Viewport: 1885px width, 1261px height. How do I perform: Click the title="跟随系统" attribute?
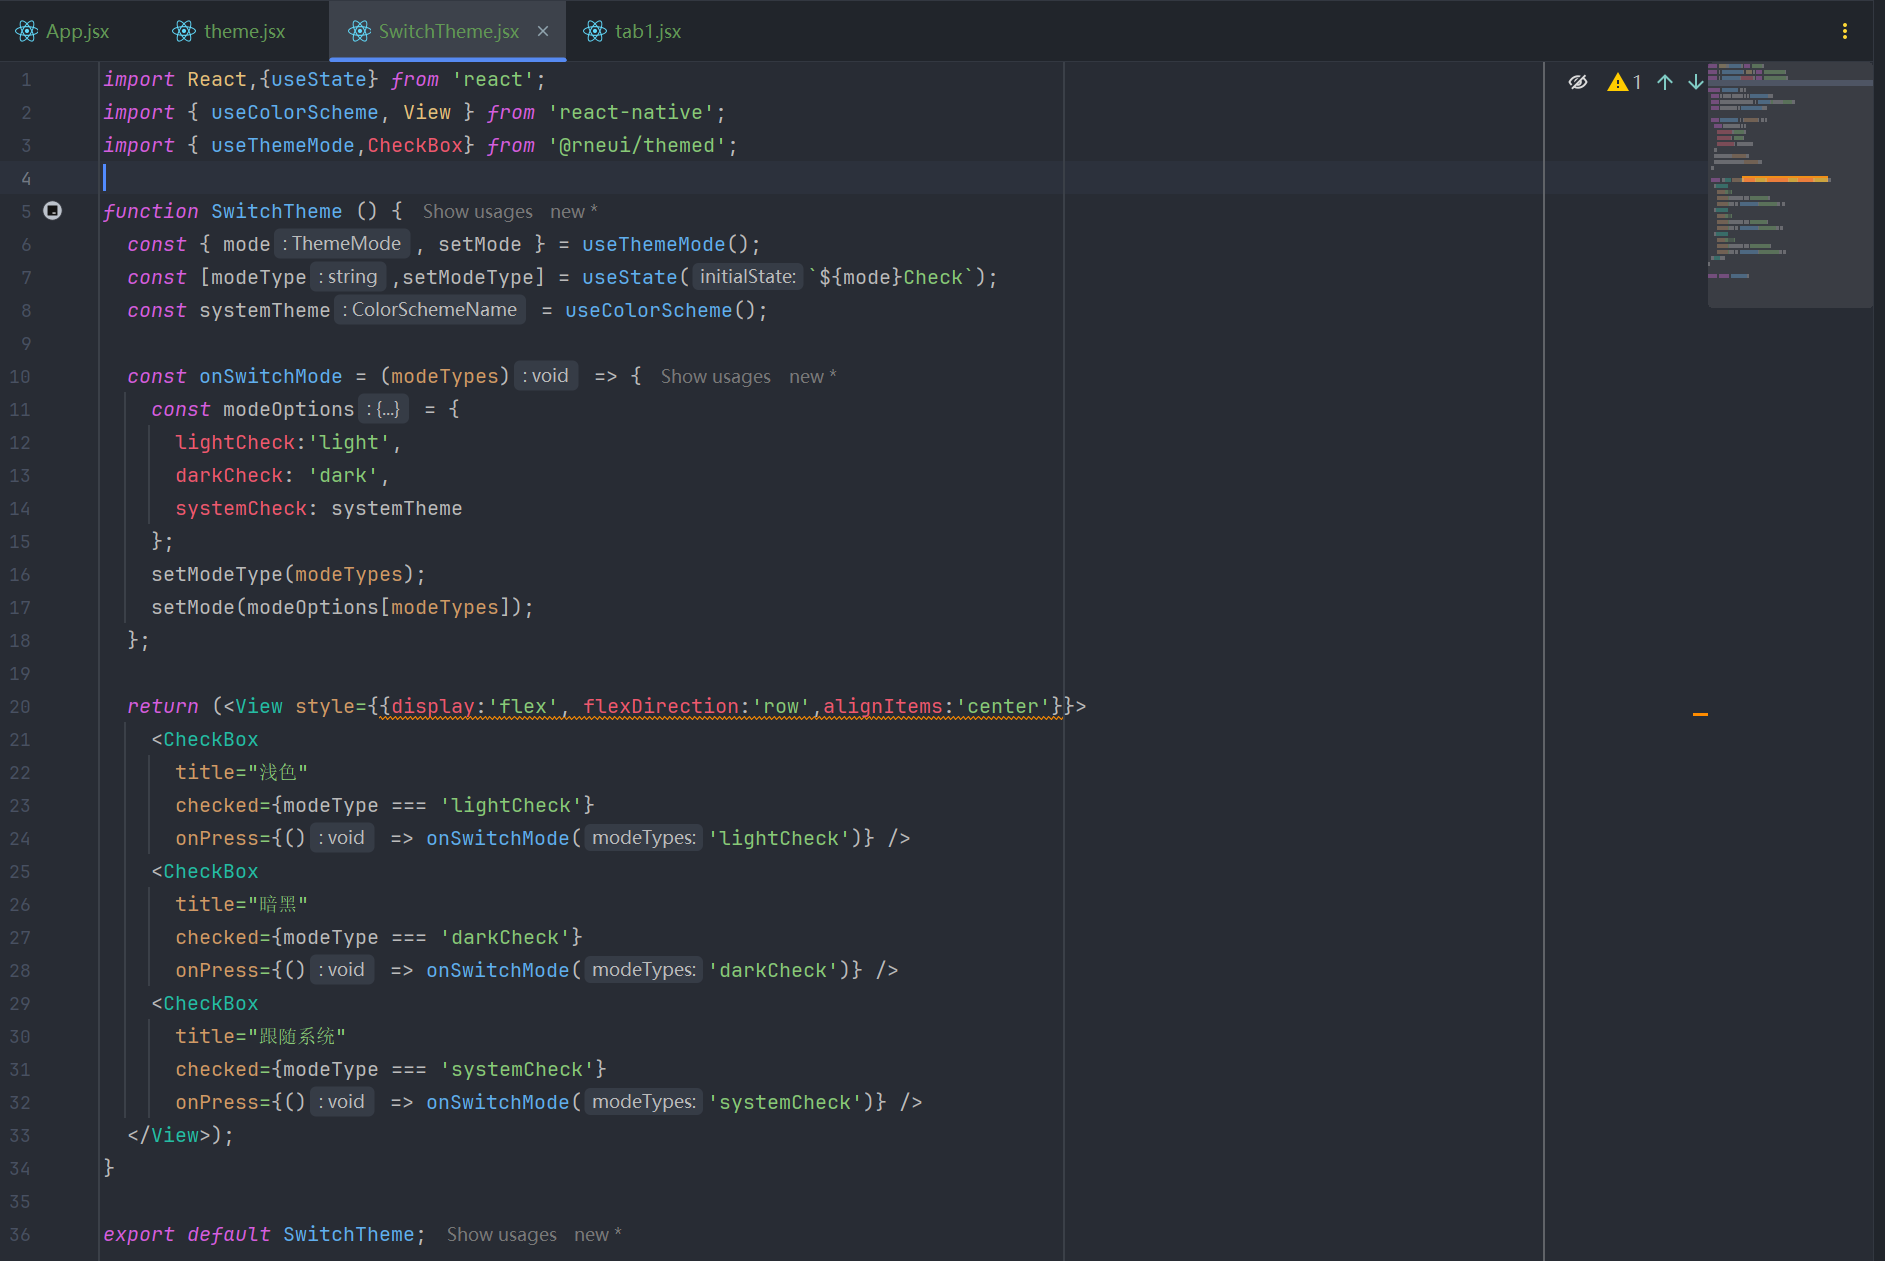[x=260, y=1036]
